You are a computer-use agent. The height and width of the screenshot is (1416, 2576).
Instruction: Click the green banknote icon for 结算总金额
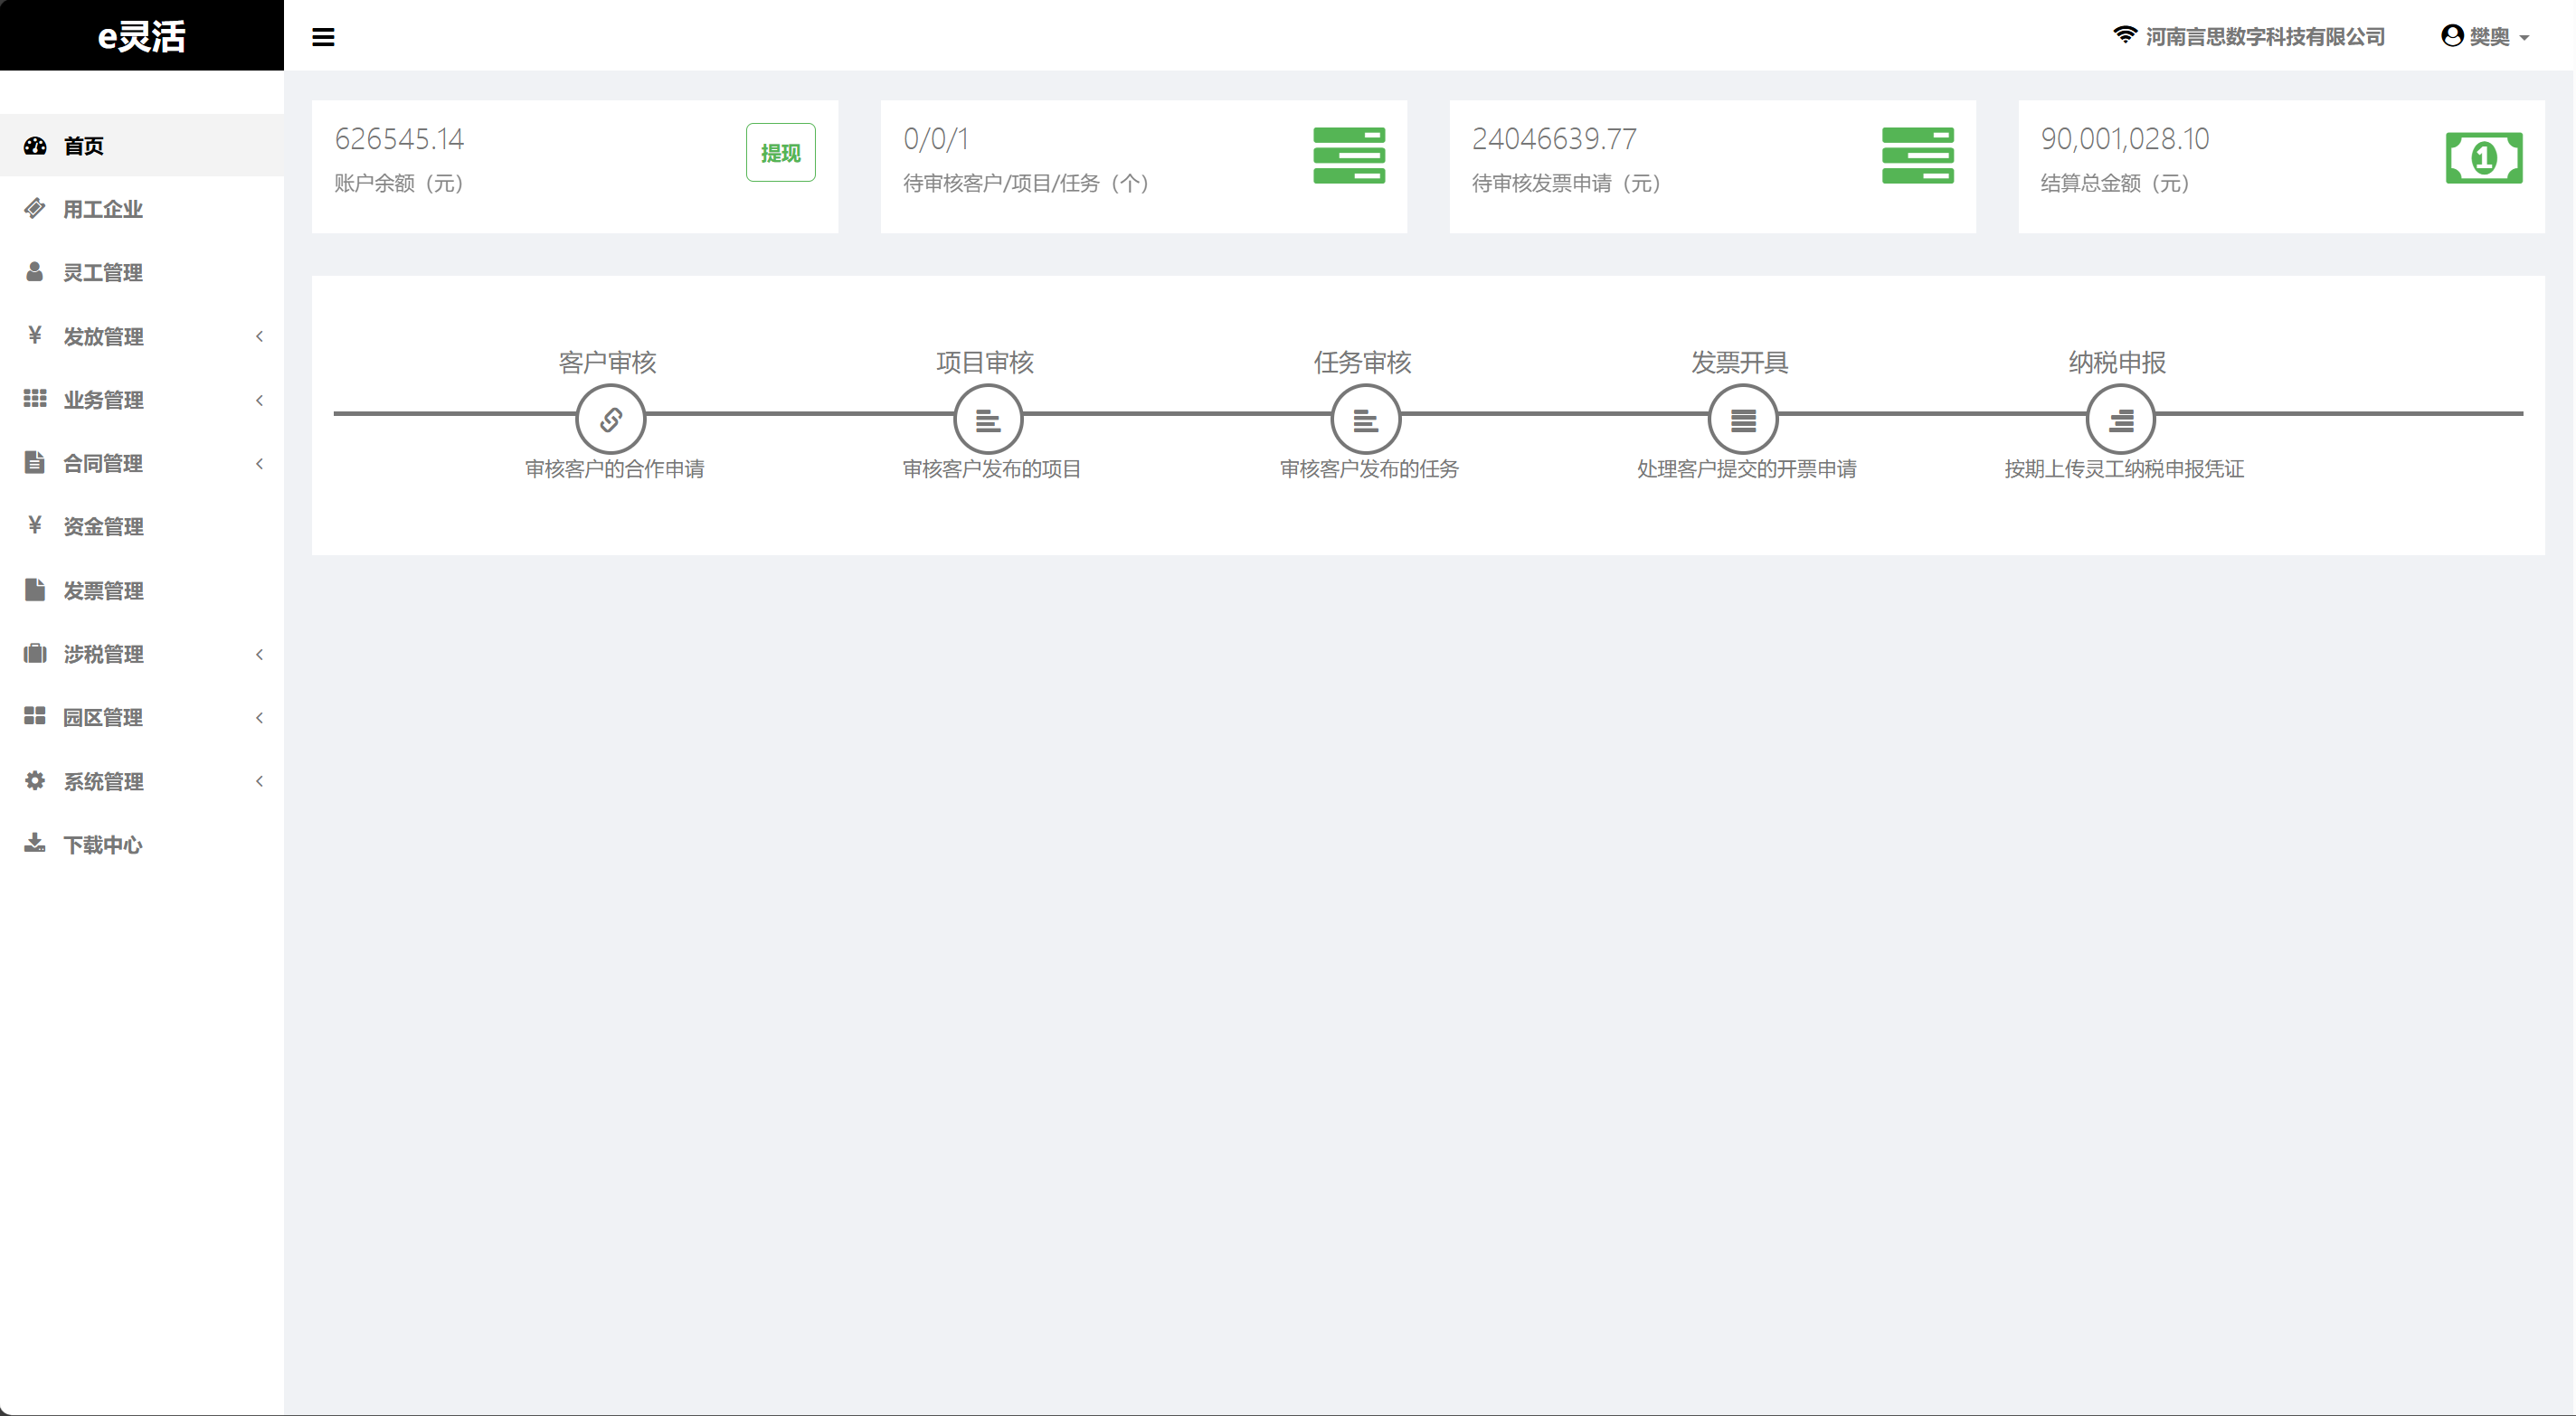2483,158
